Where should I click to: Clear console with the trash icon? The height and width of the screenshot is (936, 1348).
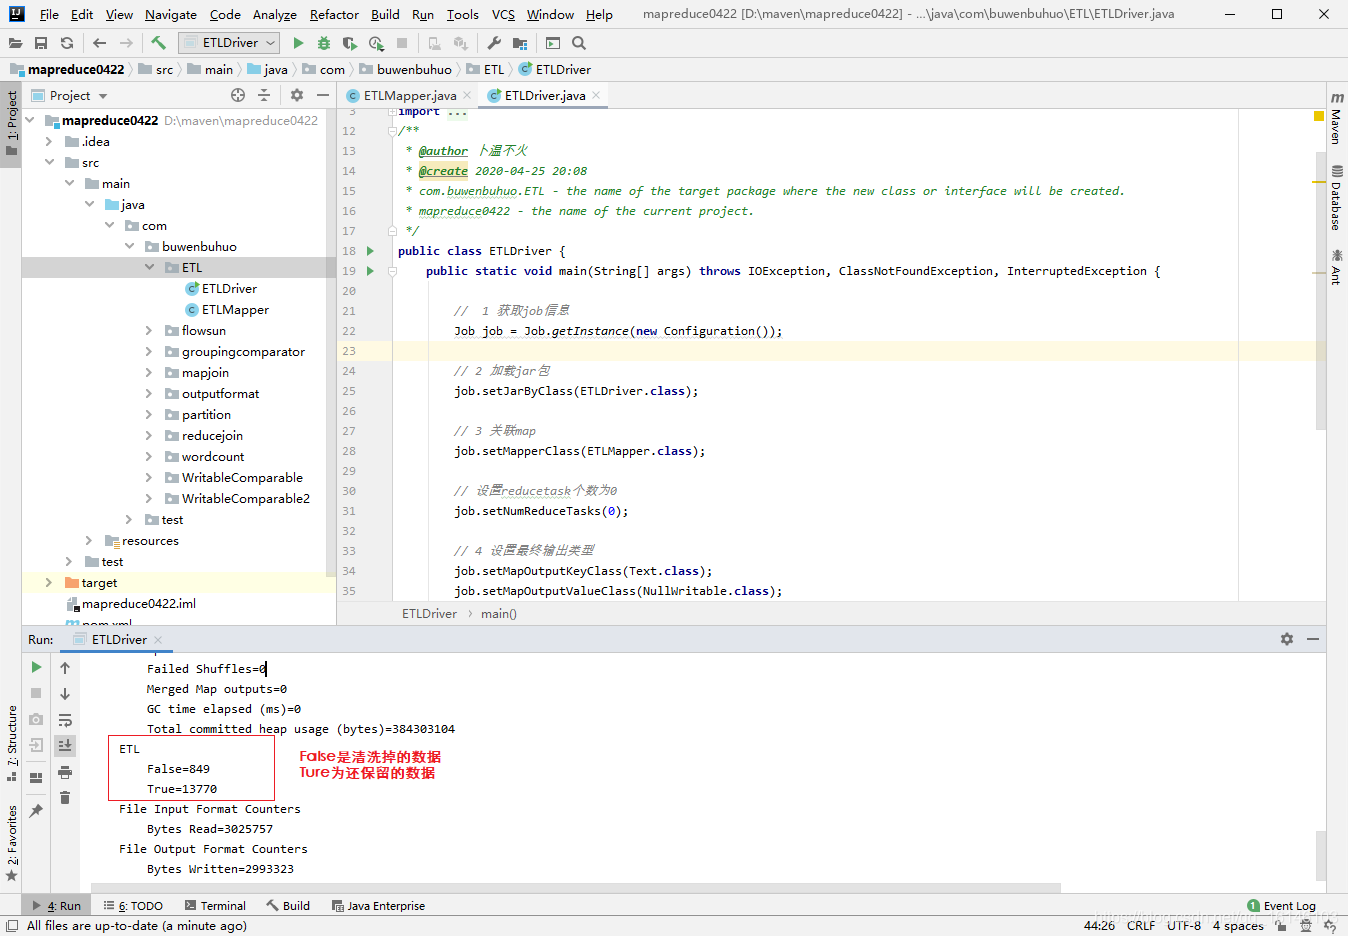tap(65, 797)
